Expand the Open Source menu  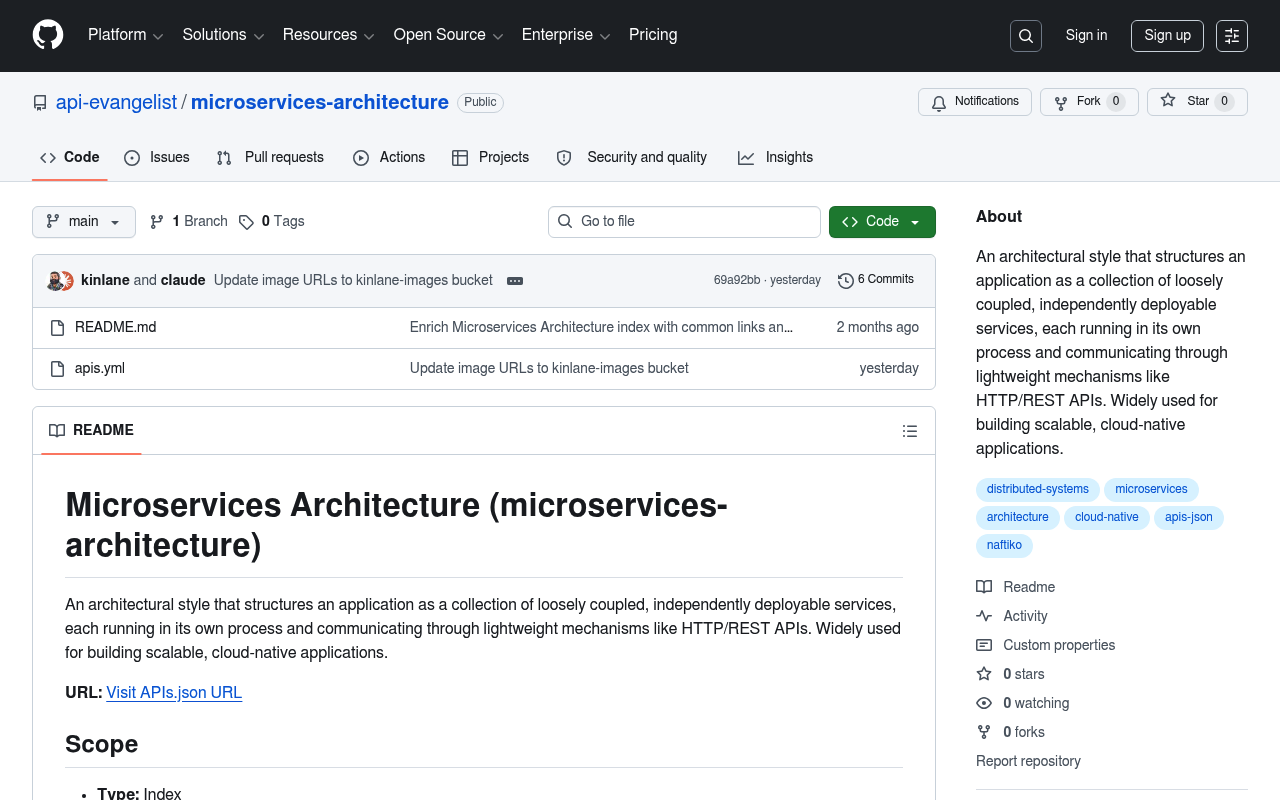(448, 35)
